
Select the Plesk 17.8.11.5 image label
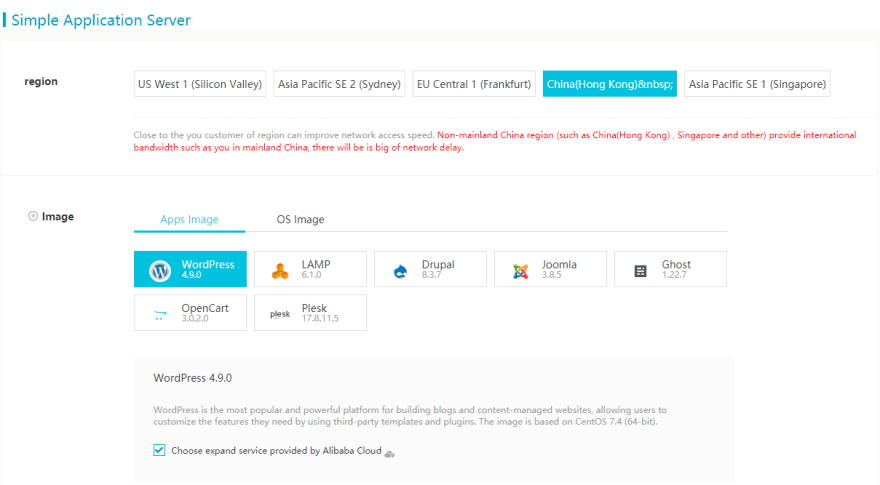(x=320, y=313)
